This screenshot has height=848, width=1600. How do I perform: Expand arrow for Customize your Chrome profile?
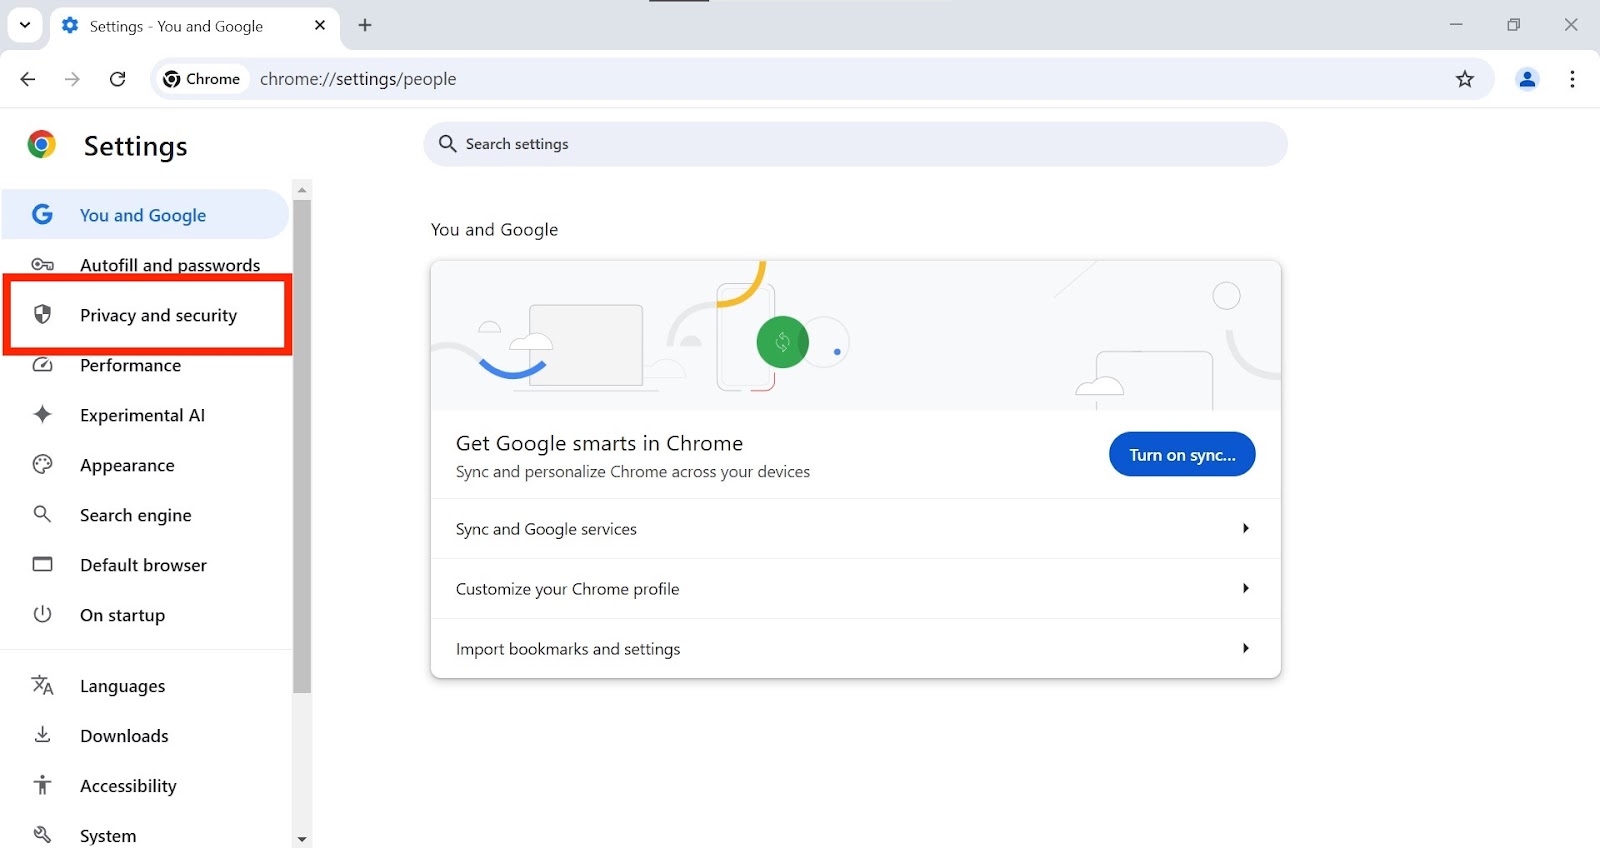coord(1245,588)
